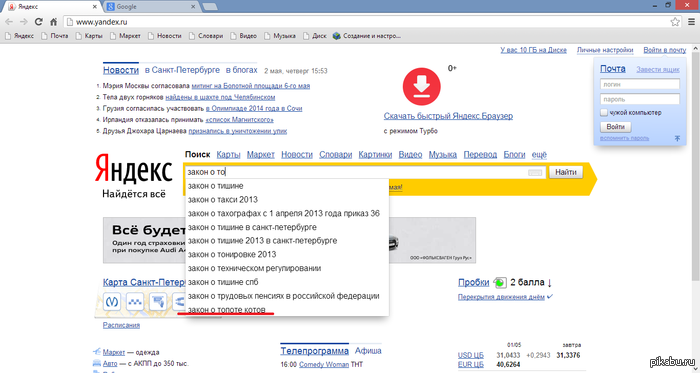Open Comedy Woman programme link
Image resolution: width=700 pixels, height=373 pixels.
pyautogui.click(x=324, y=365)
